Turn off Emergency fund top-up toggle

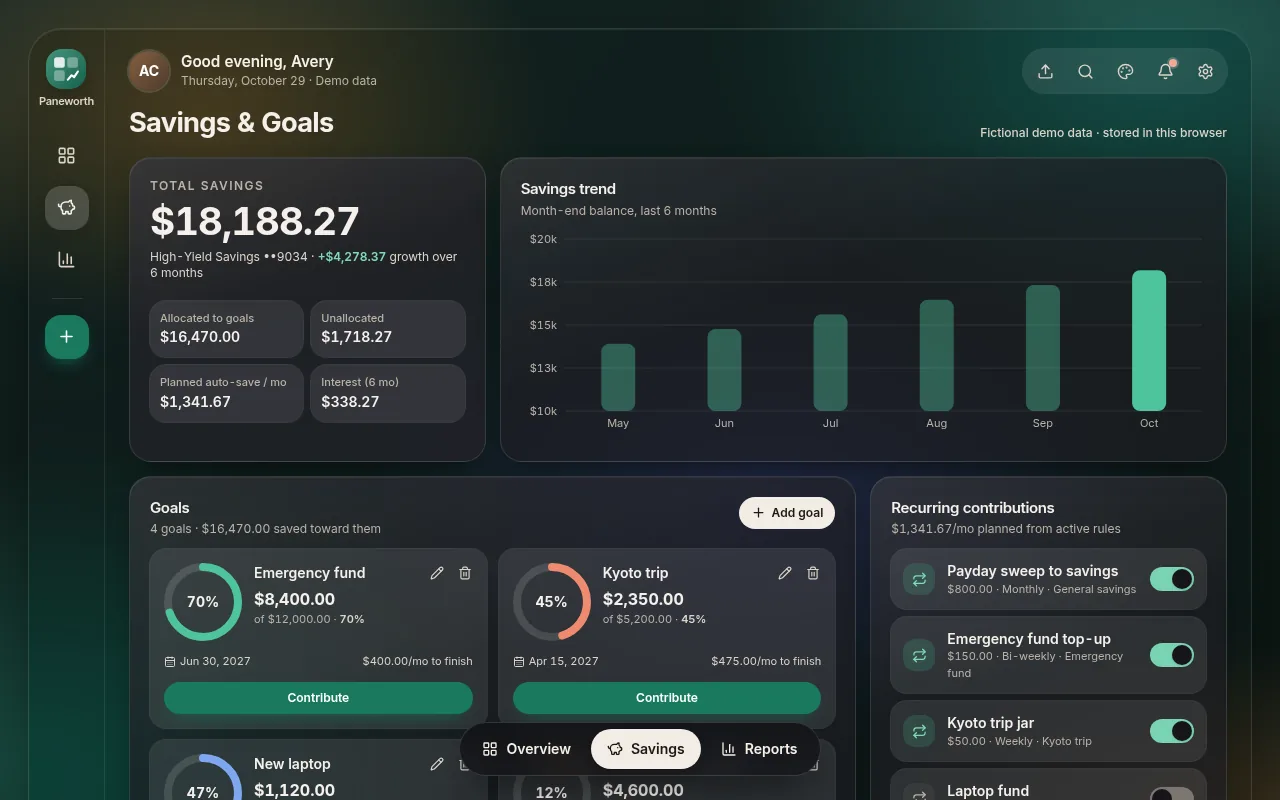1172,655
